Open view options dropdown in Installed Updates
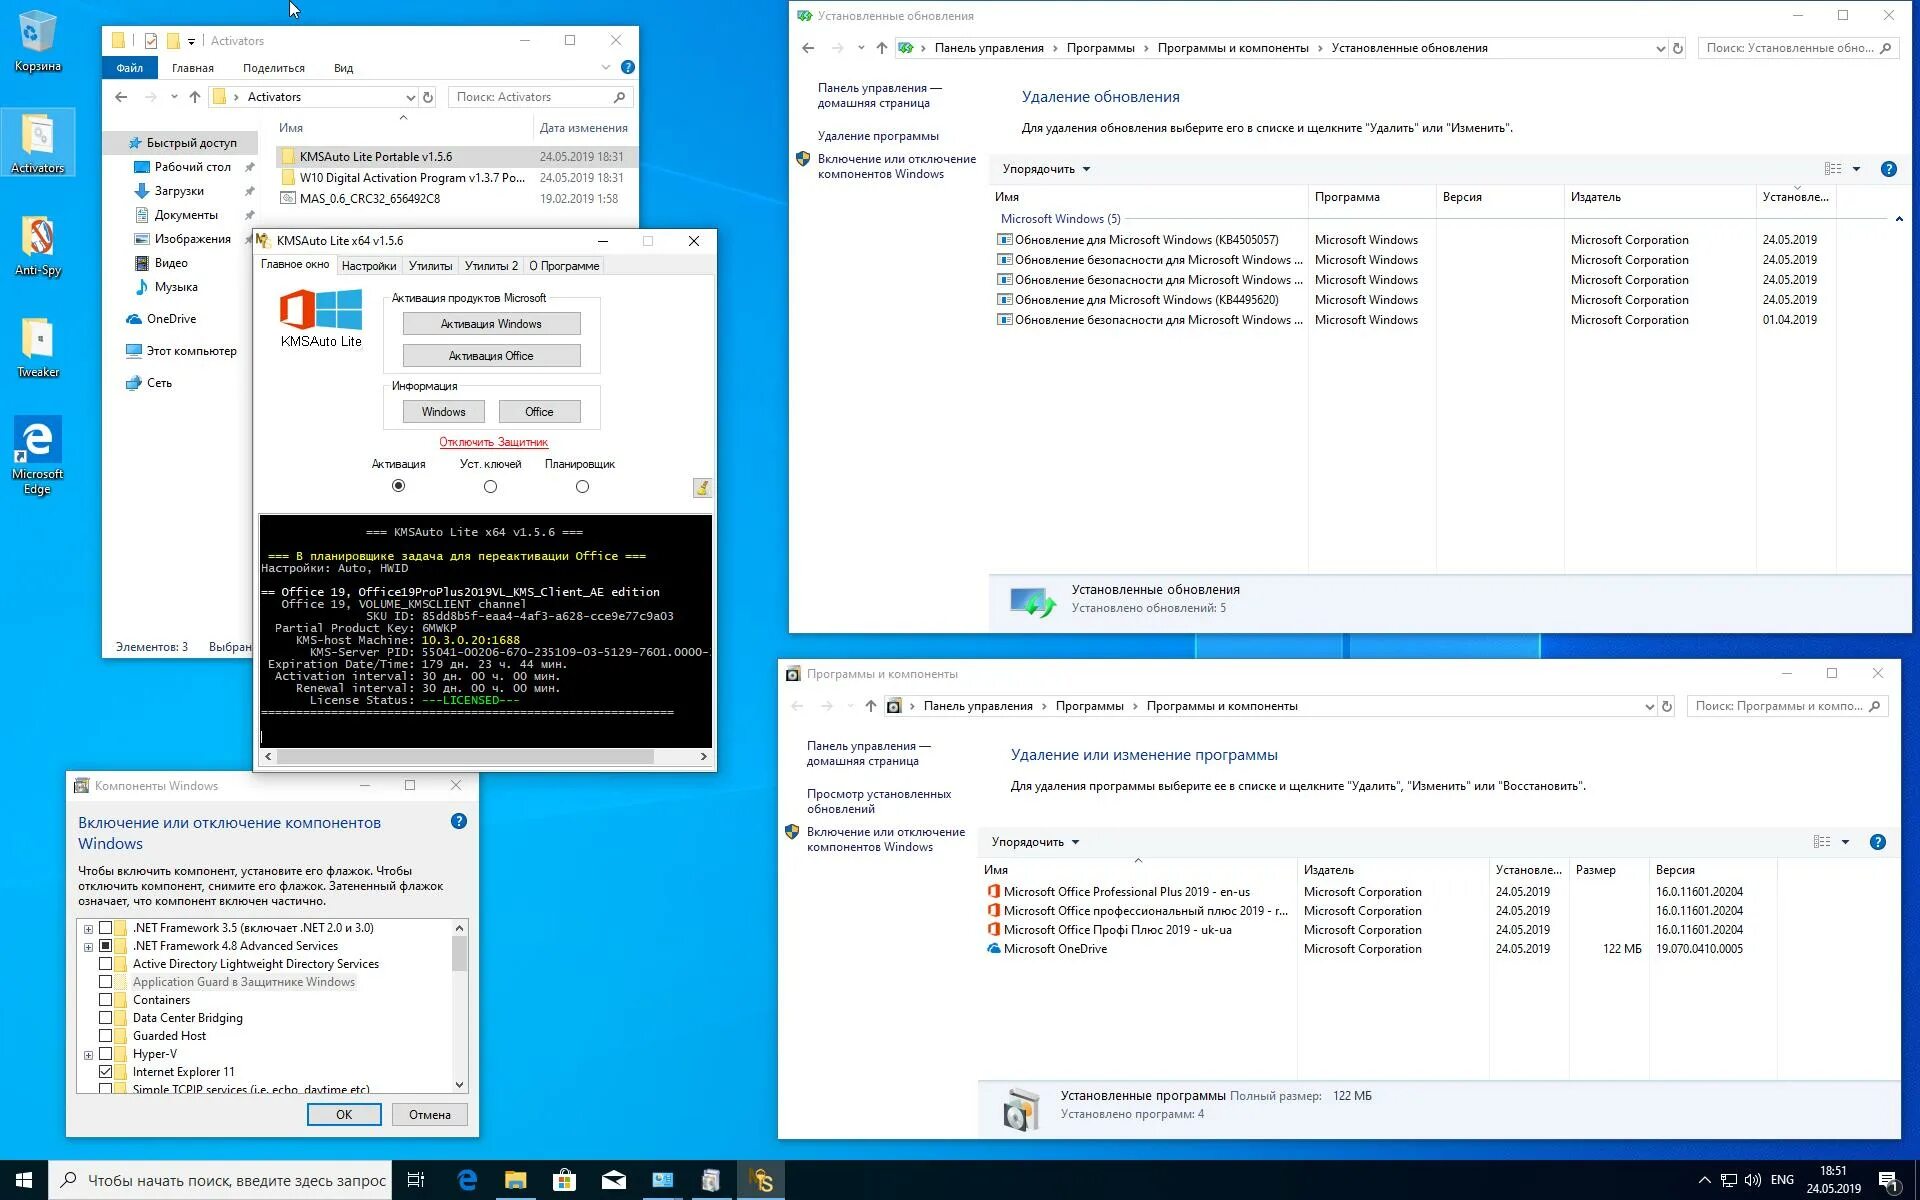Screen dimensions: 1920x1200 point(1856,169)
